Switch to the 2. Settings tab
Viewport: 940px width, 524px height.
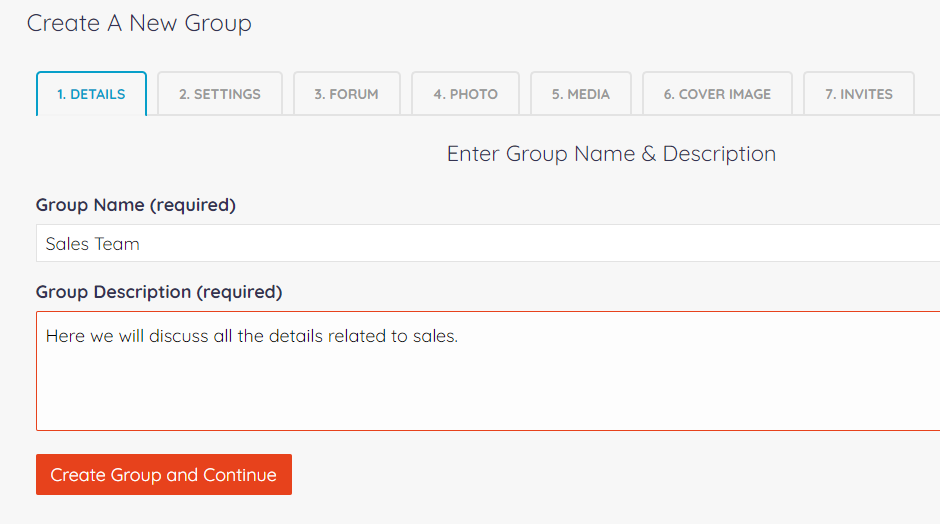click(x=220, y=94)
